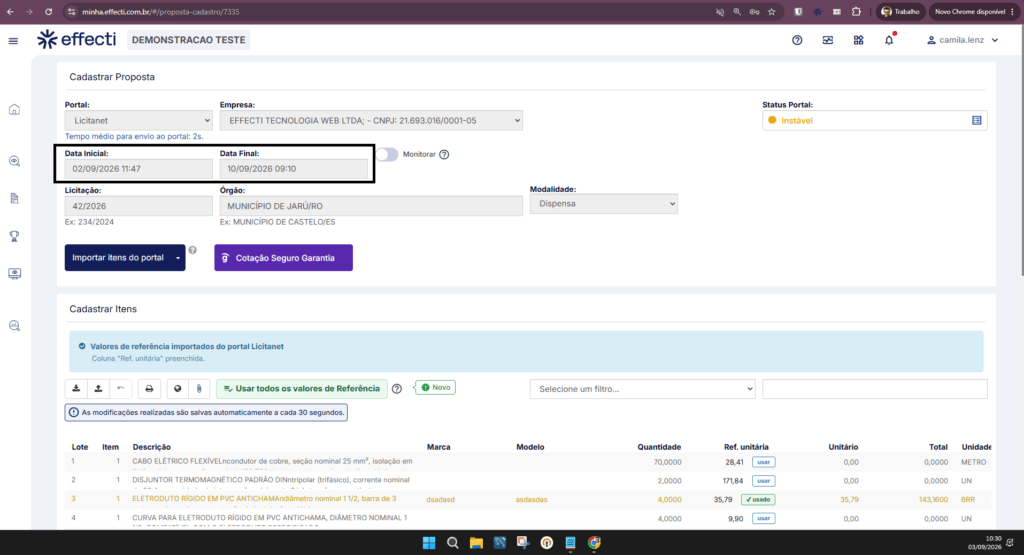
Task: Click the paperclip attachment icon
Action: (x=199, y=388)
